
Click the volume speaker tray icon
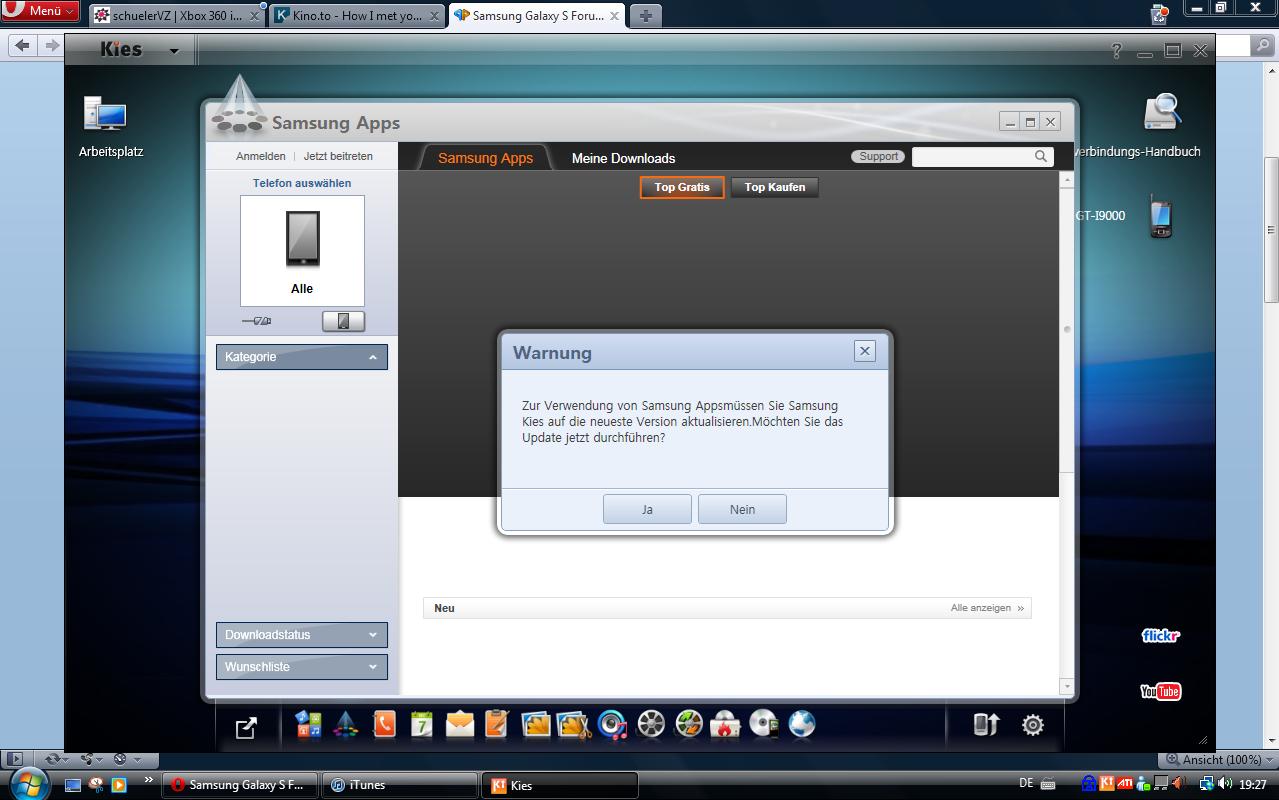point(1225,784)
